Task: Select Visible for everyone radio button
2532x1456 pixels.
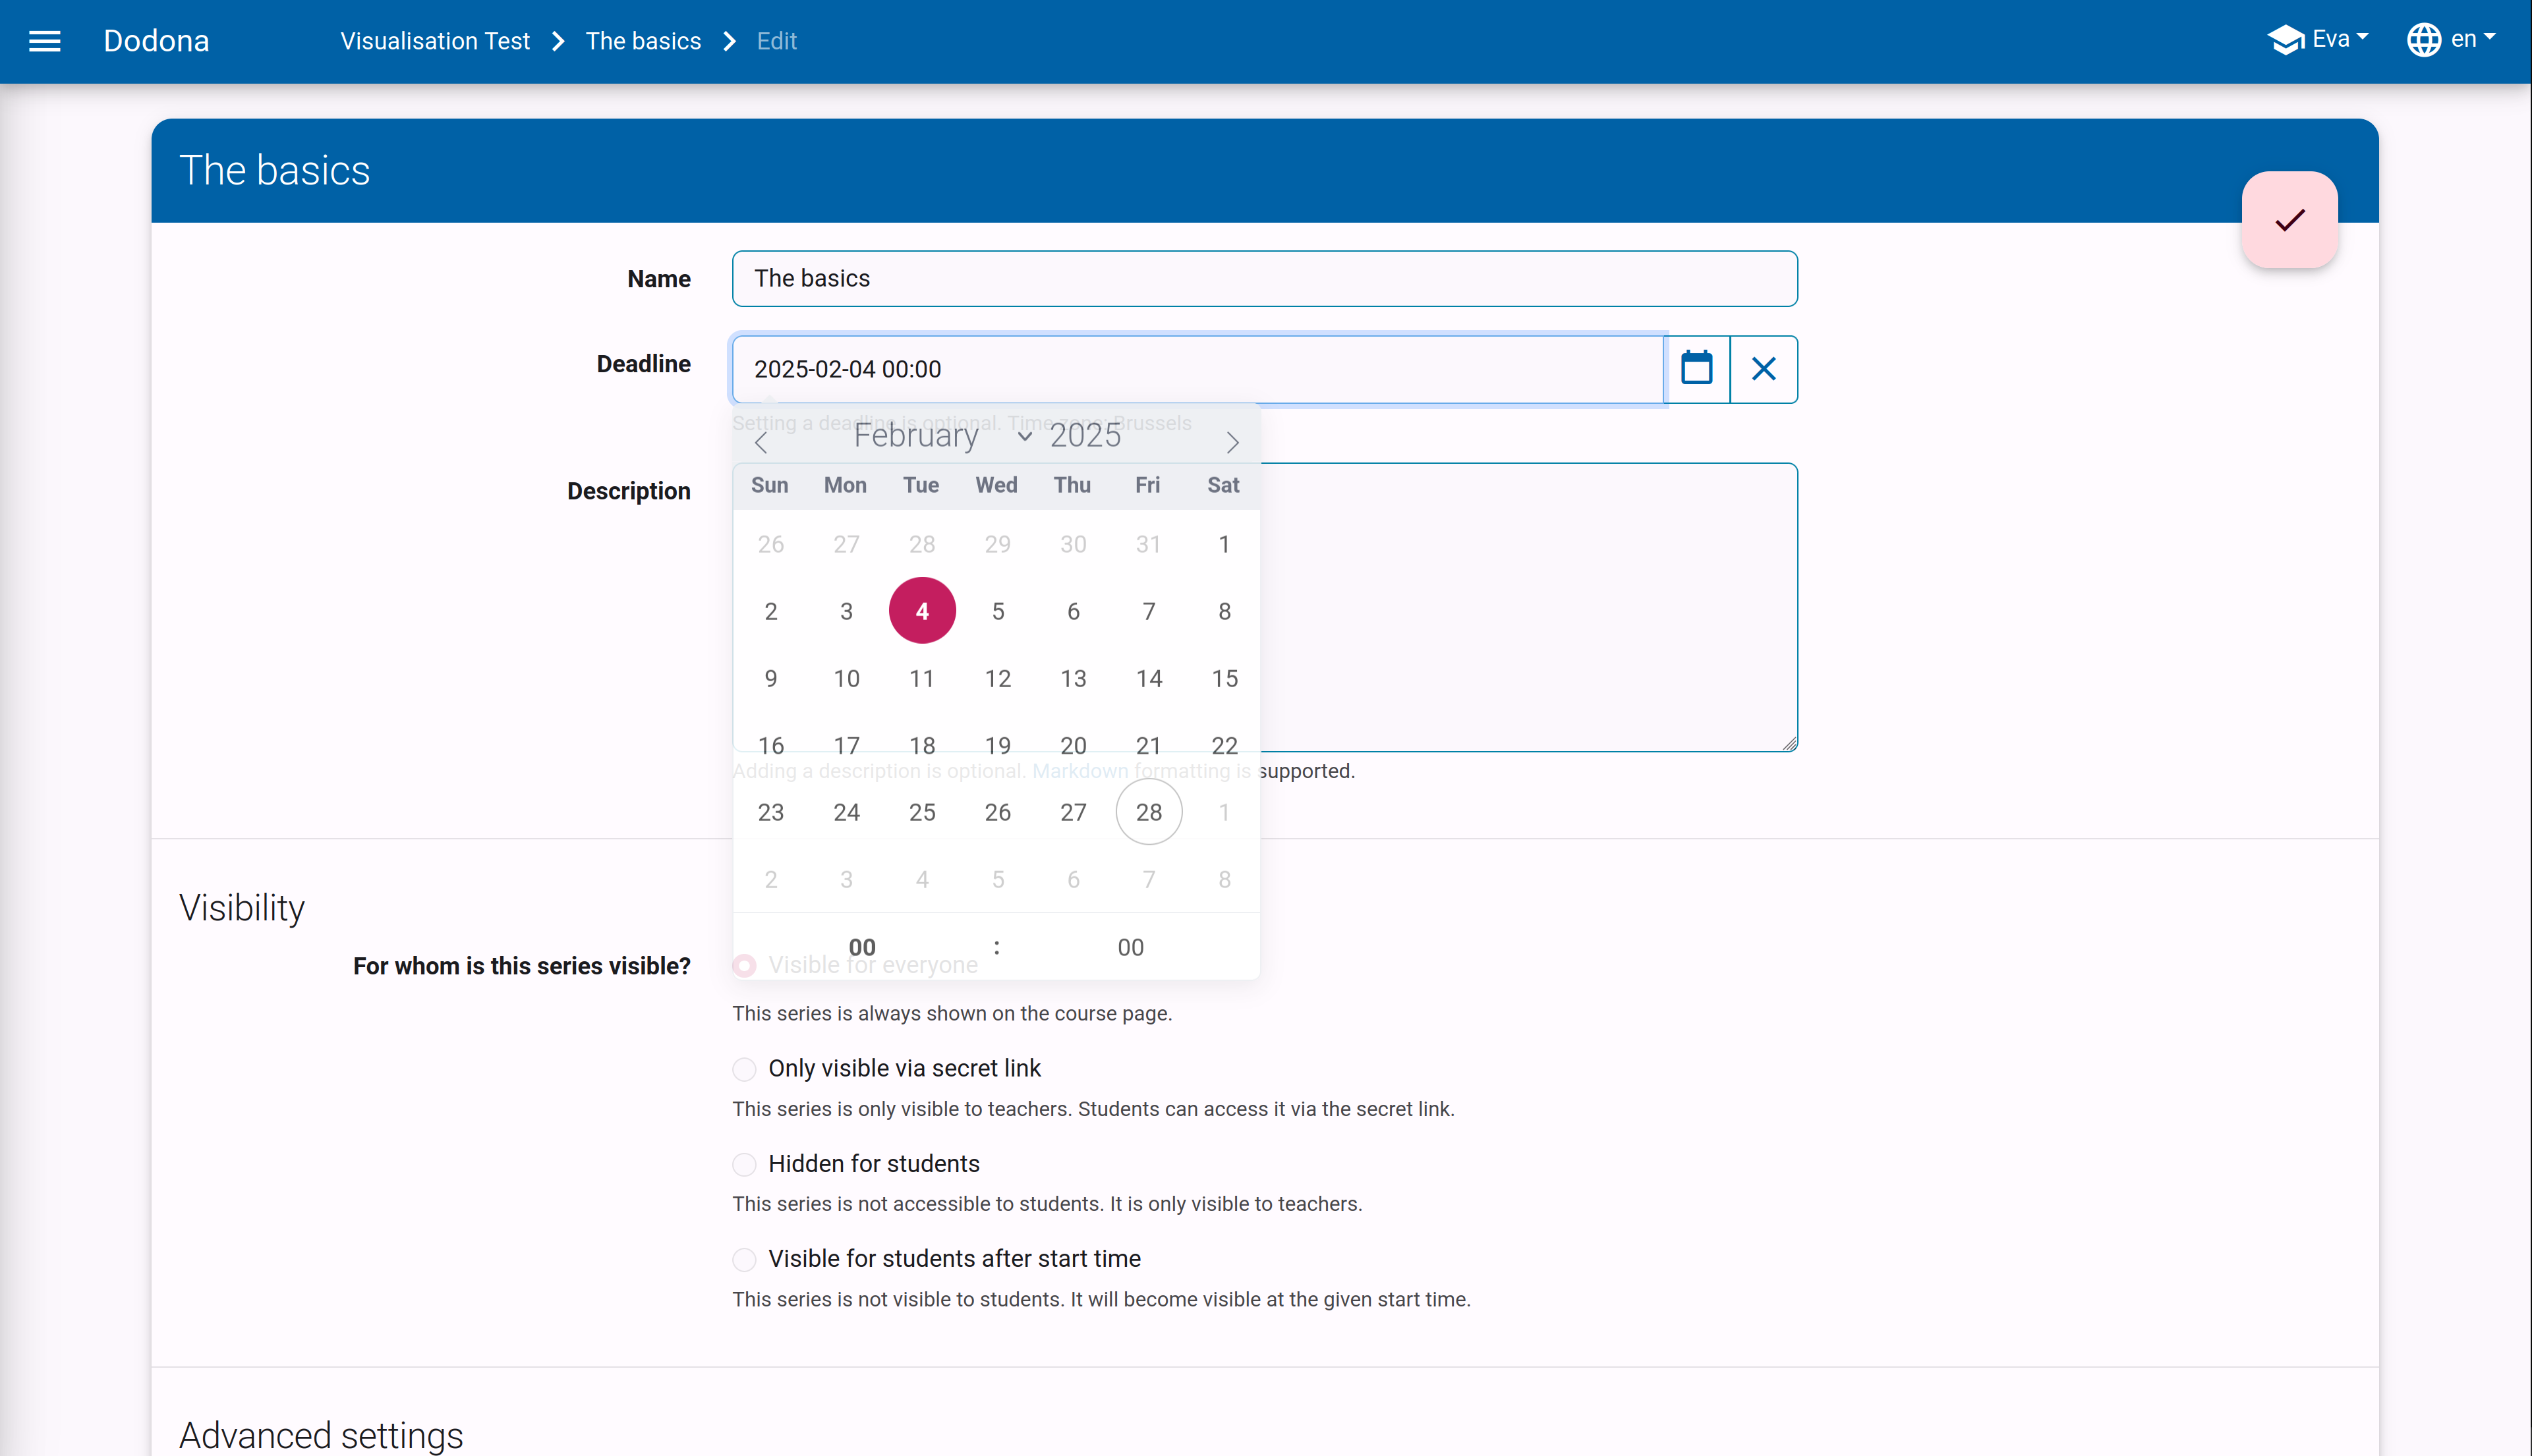Action: [x=744, y=966]
